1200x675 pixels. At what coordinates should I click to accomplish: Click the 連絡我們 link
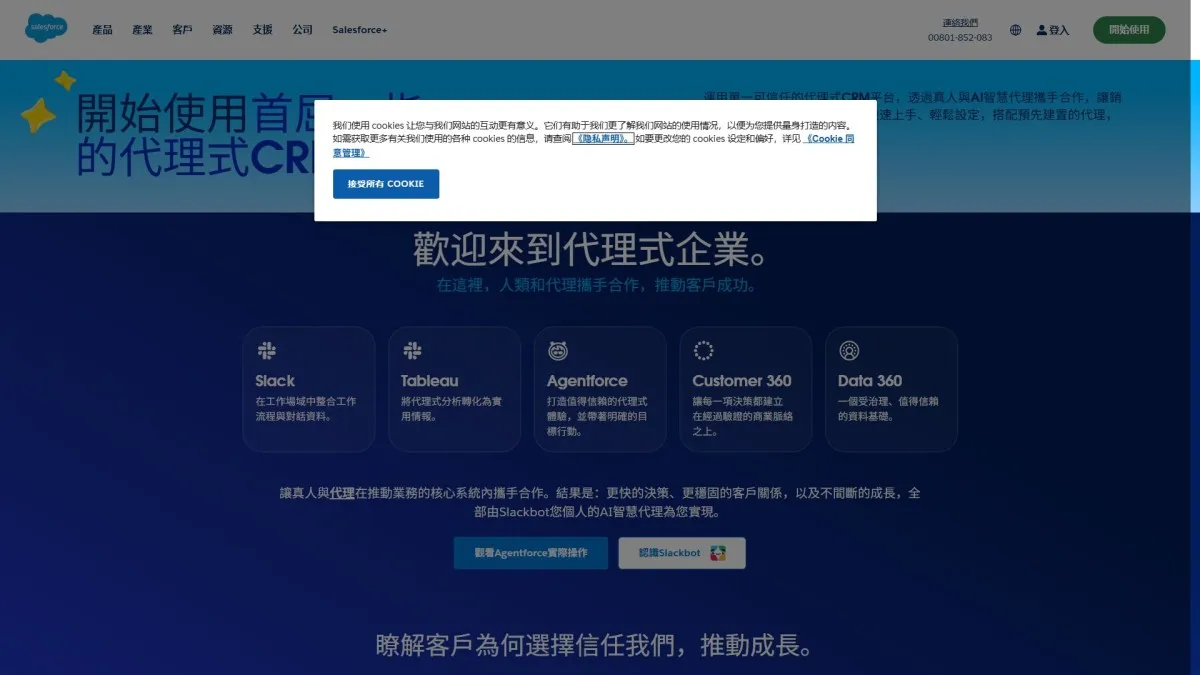click(960, 22)
